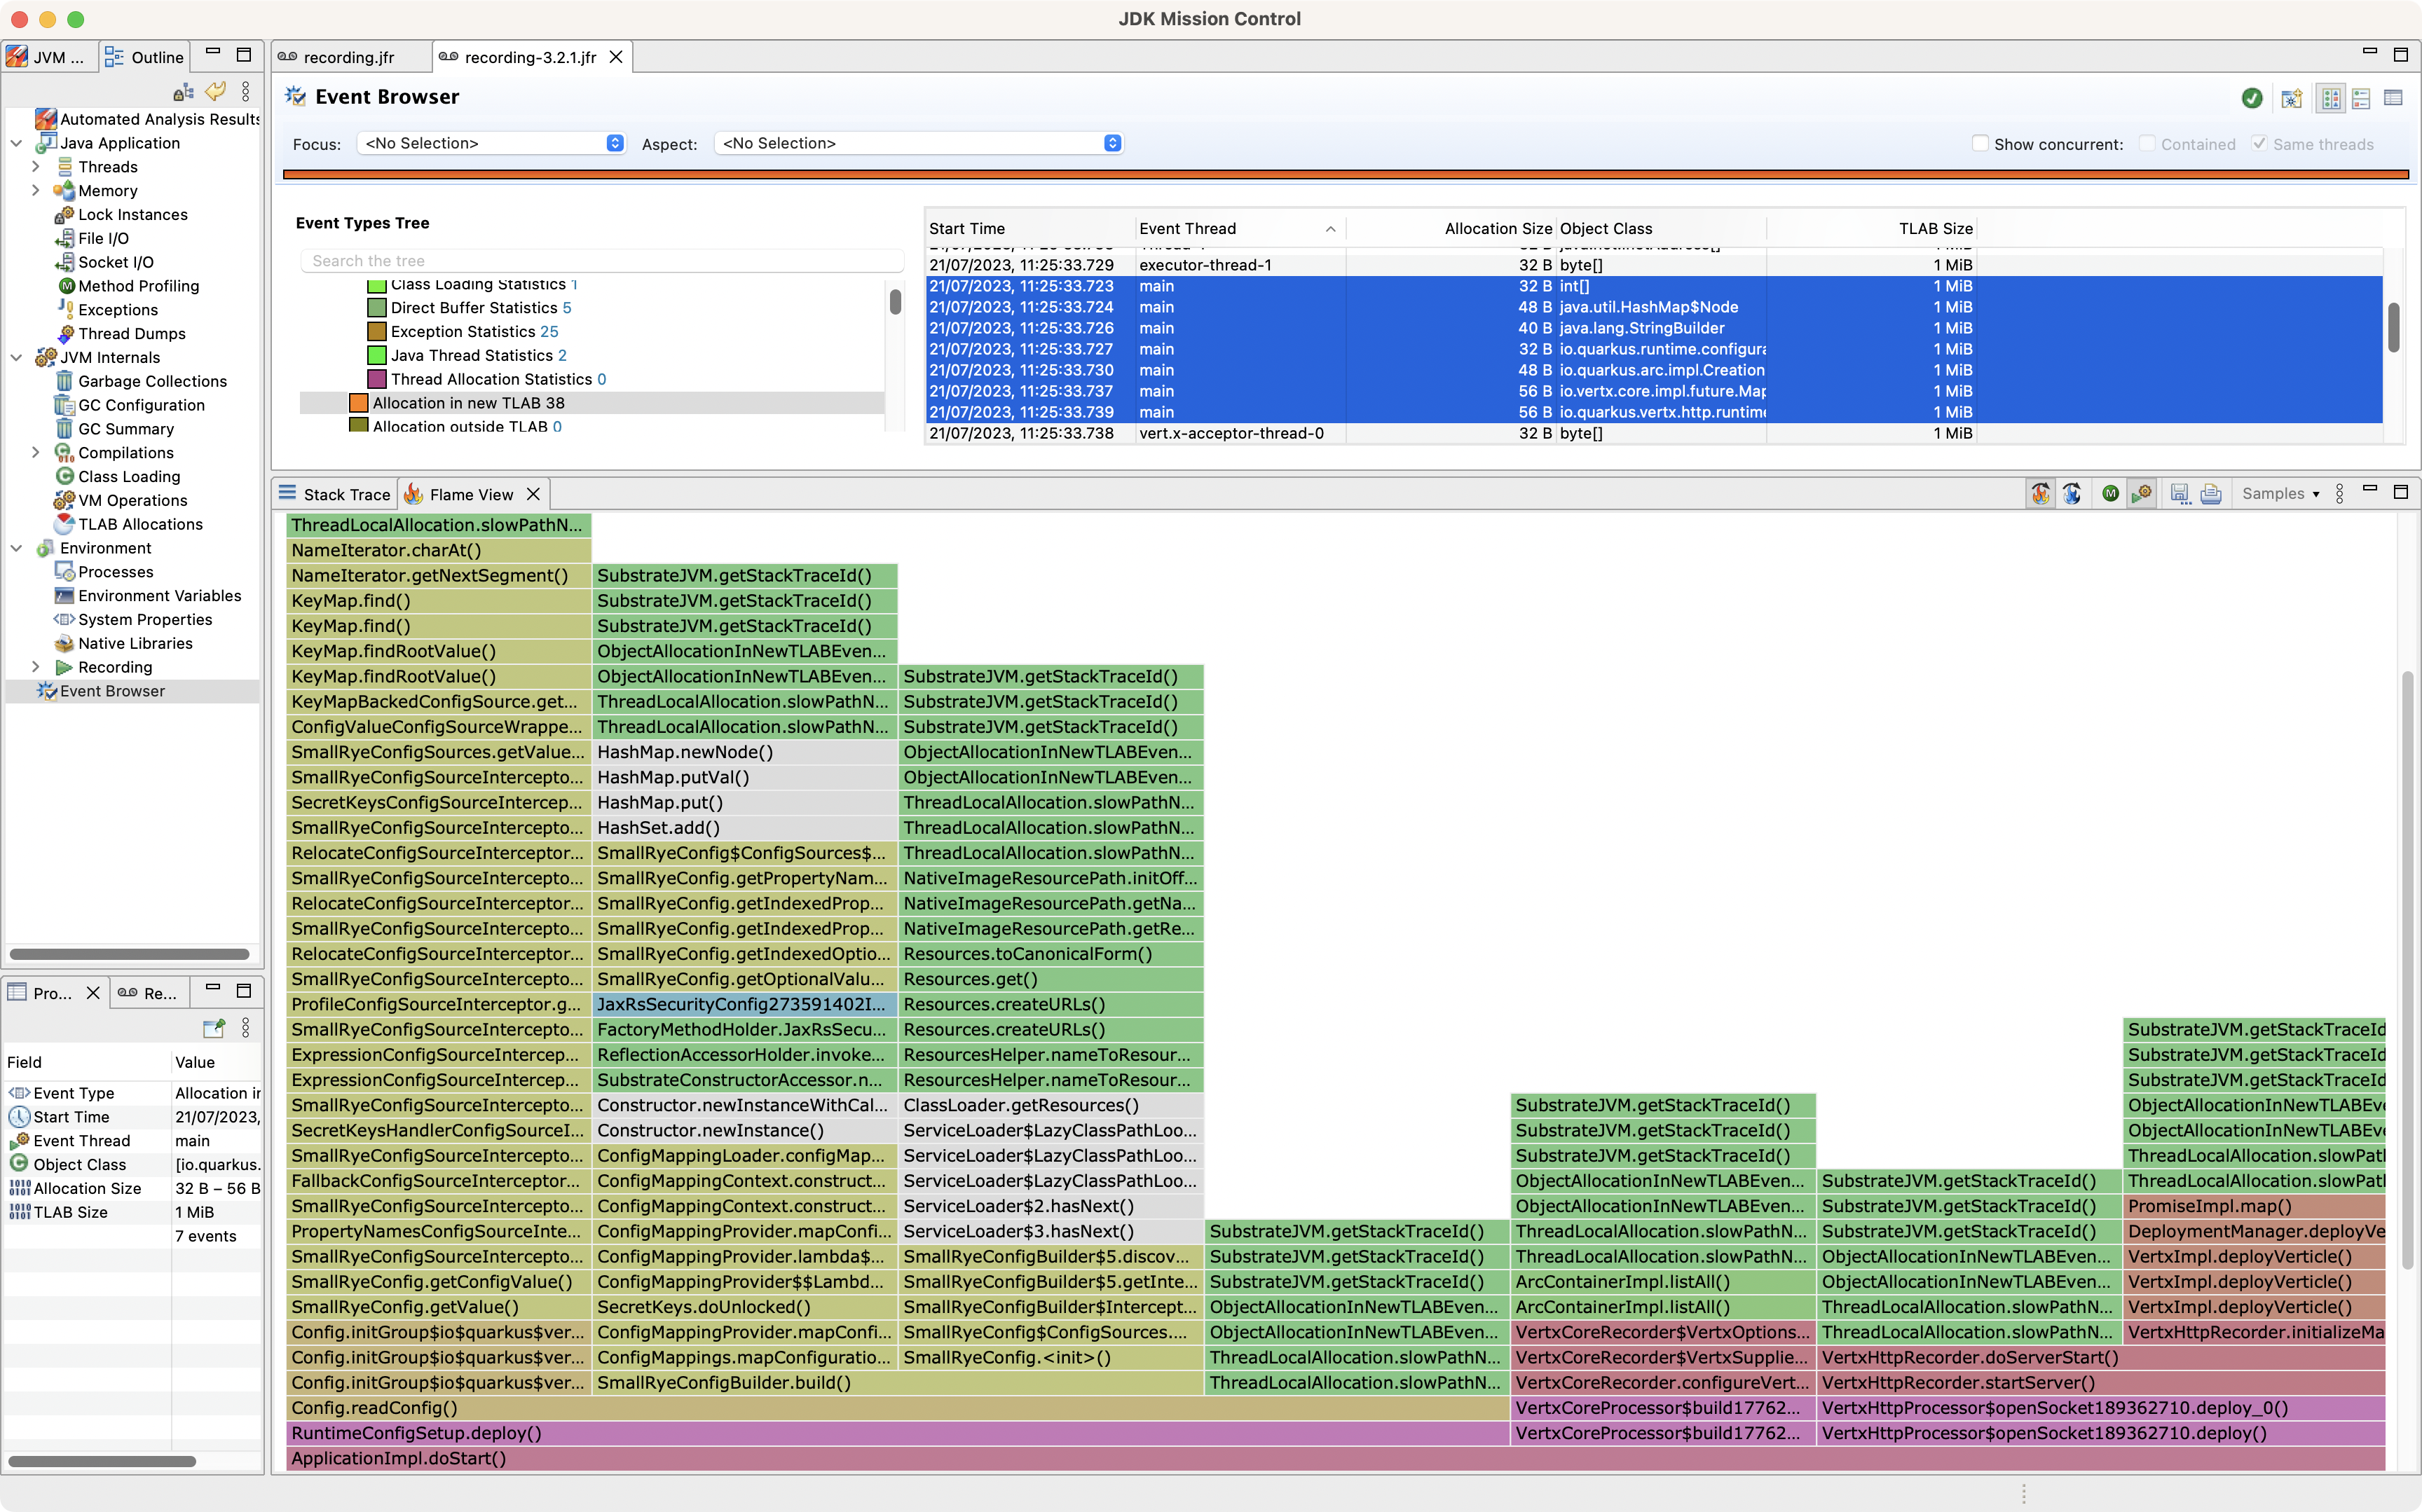Expand the Compilations tree node
This screenshot has width=2422, height=1512.
(36, 452)
